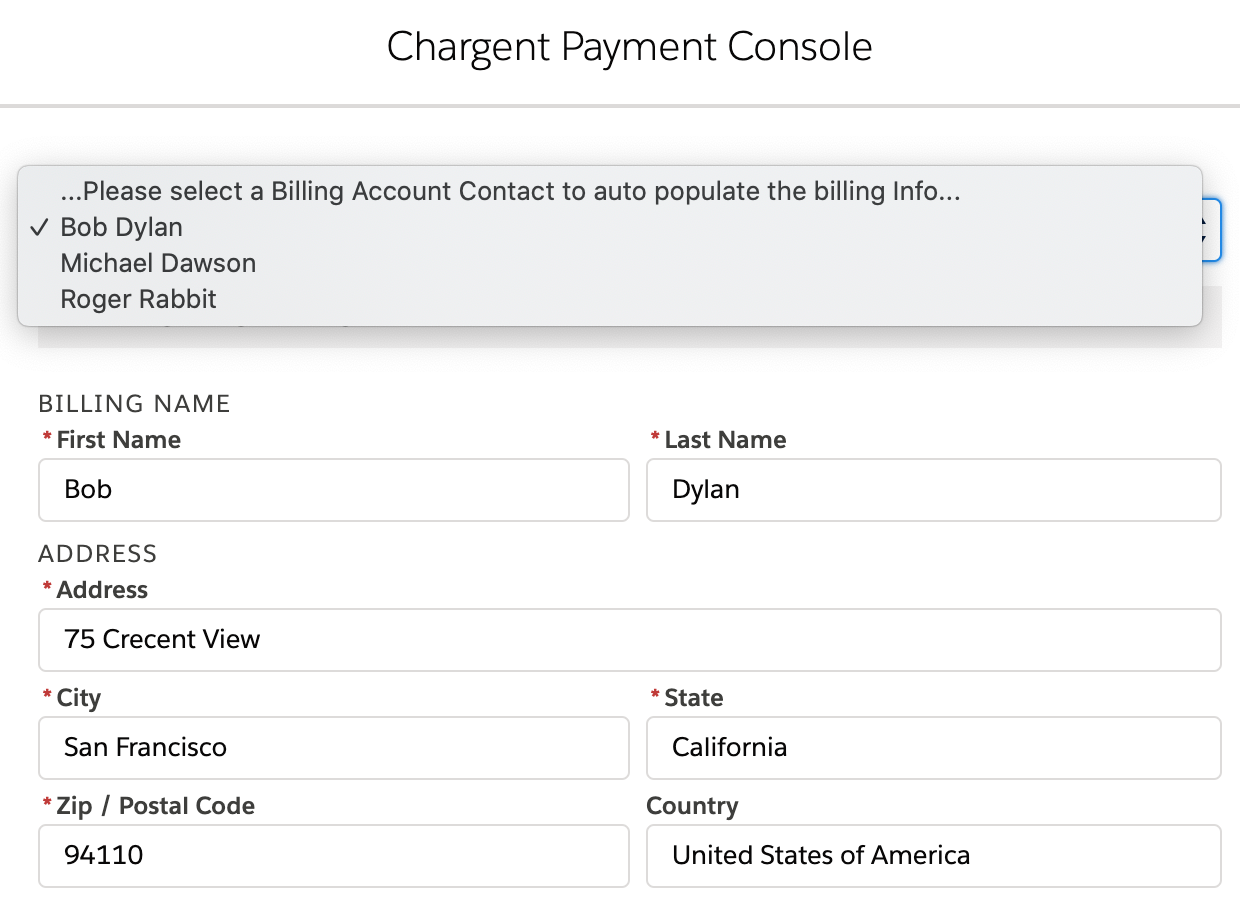The height and width of the screenshot is (902, 1240).
Task: Click the checkmark next to Bob Dylan
Action: tap(37, 227)
